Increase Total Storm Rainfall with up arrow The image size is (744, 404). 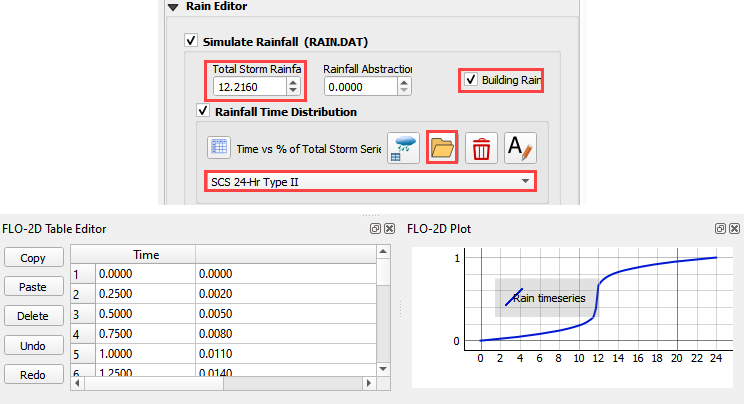pos(292,83)
